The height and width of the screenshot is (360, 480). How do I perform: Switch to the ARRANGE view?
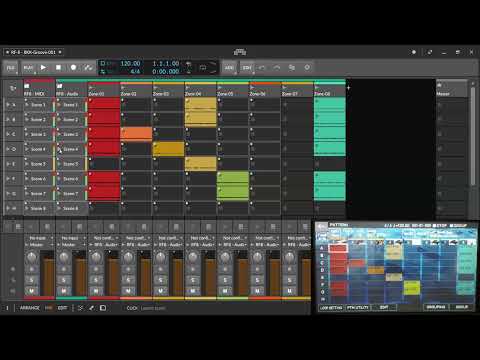tap(29, 308)
